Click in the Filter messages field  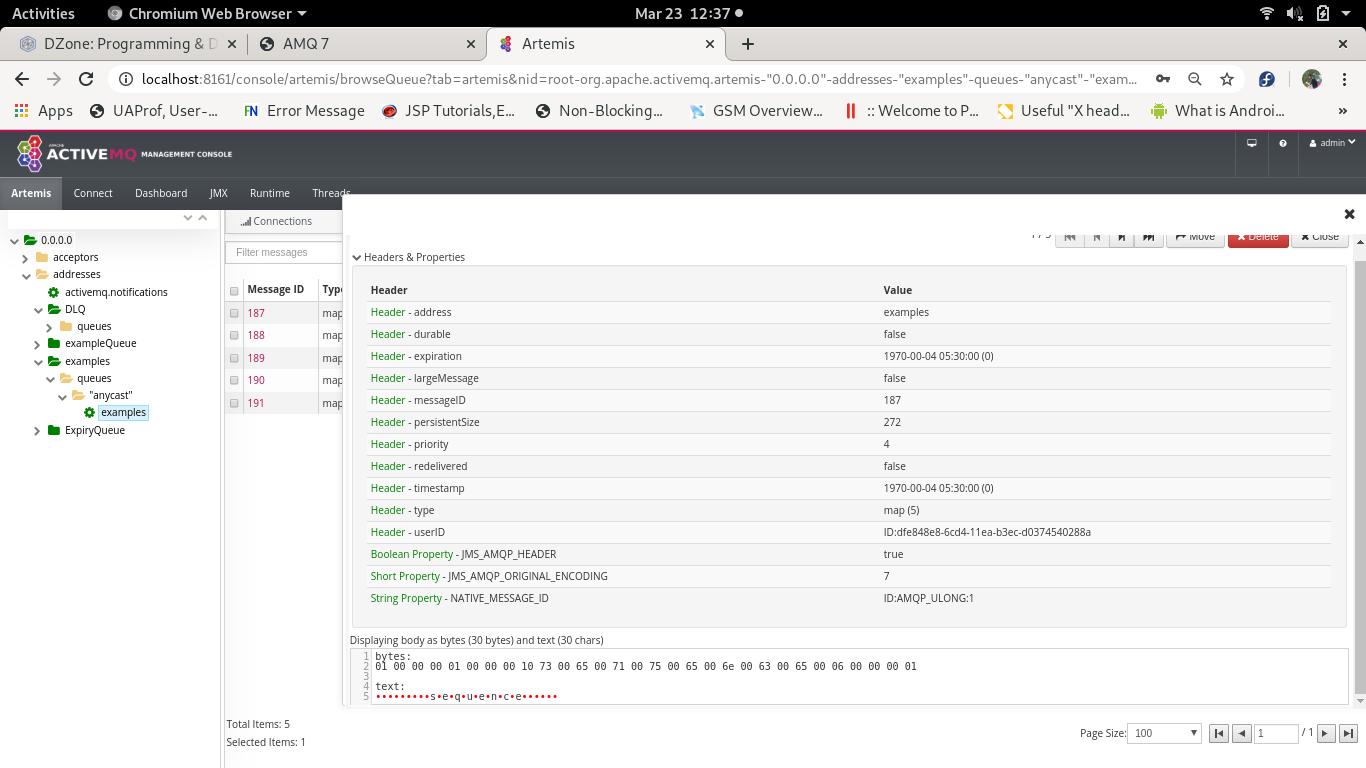click(x=284, y=253)
